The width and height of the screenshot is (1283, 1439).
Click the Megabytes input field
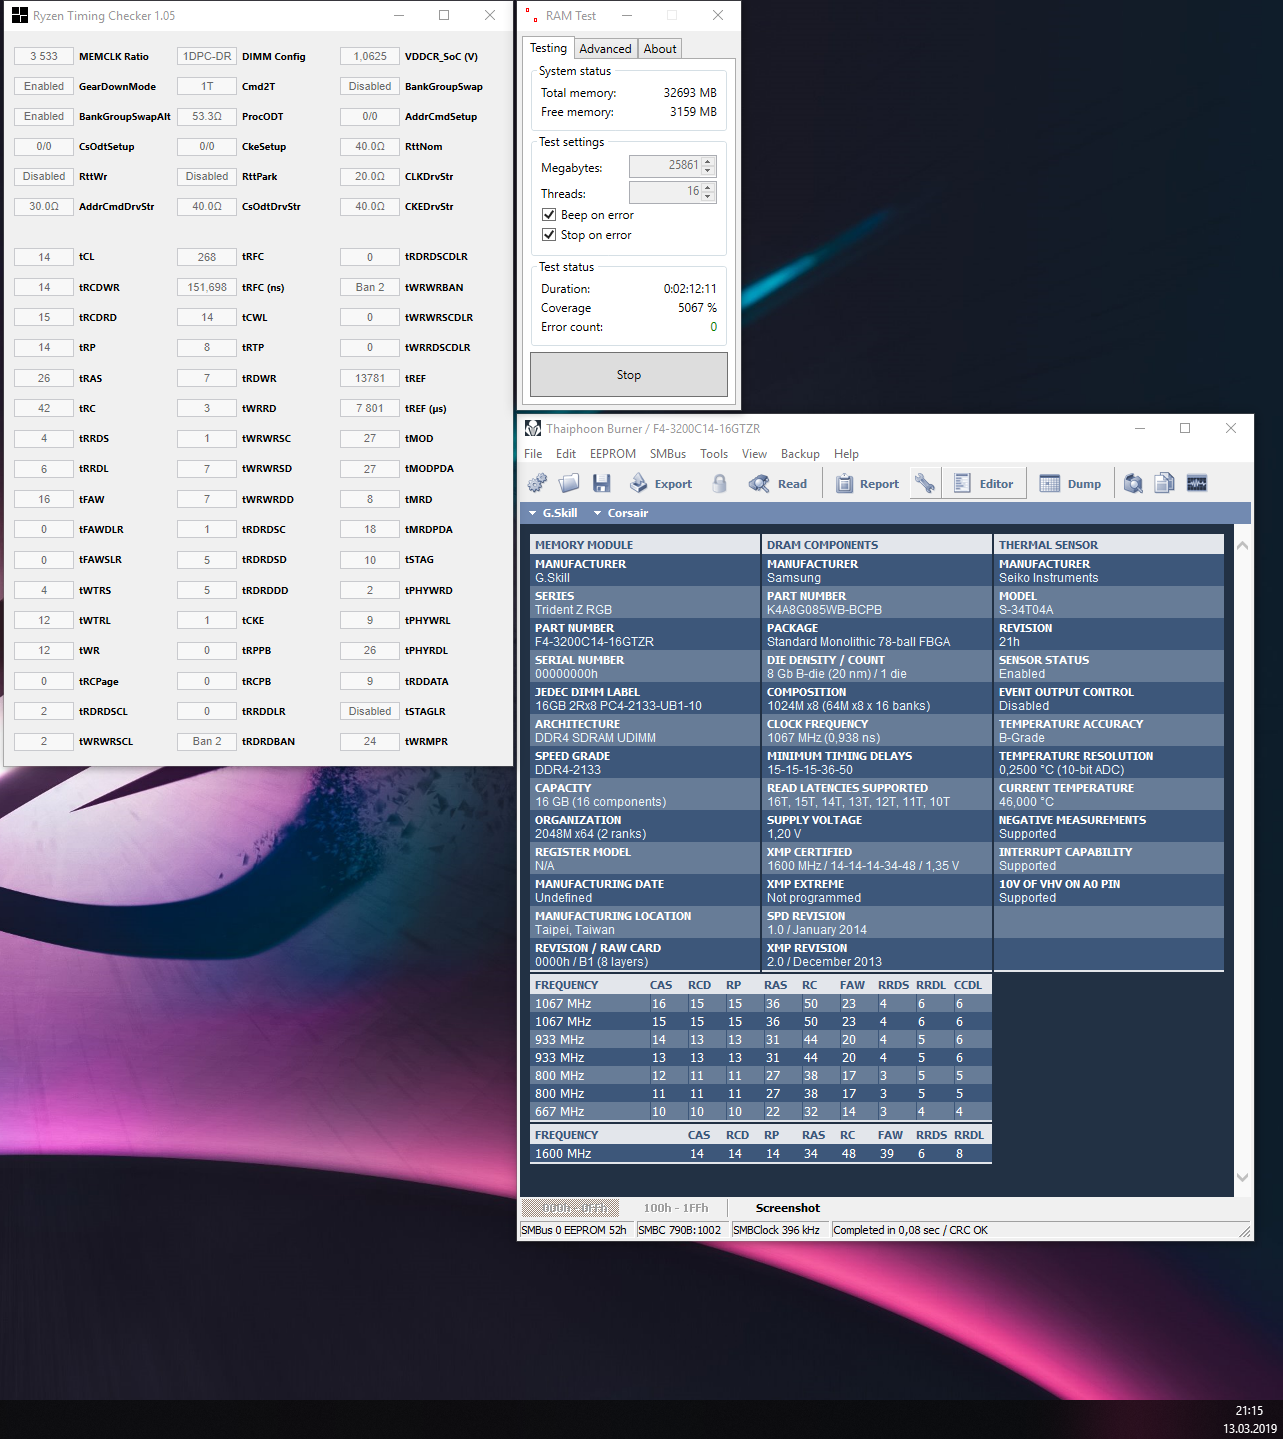665,166
